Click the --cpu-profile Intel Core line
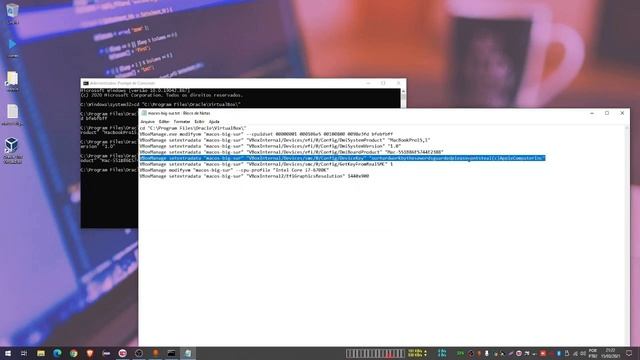The height and width of the screenshot is (360, 640). (x=234, y=170)
